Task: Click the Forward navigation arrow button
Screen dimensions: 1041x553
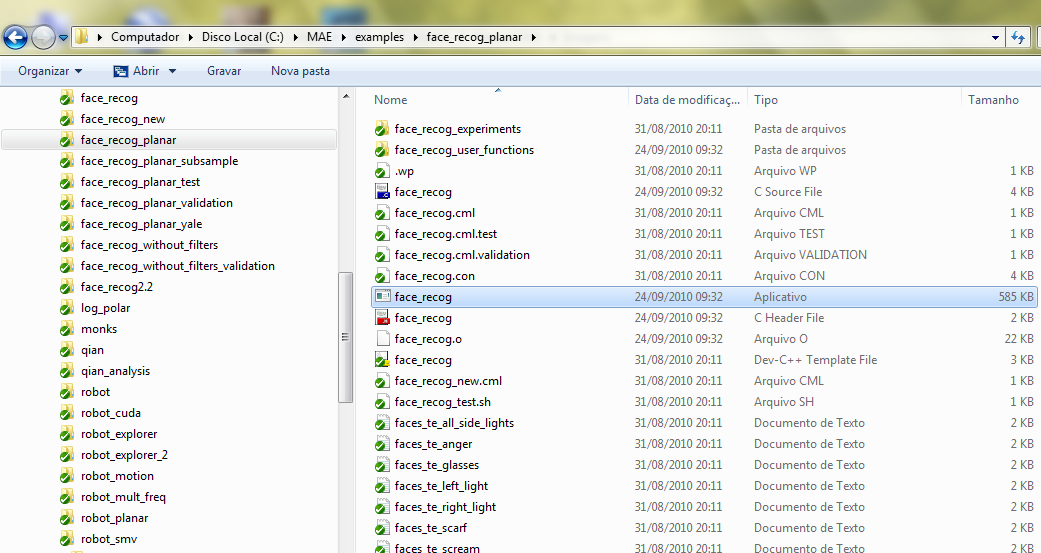Action: (43, 37)
